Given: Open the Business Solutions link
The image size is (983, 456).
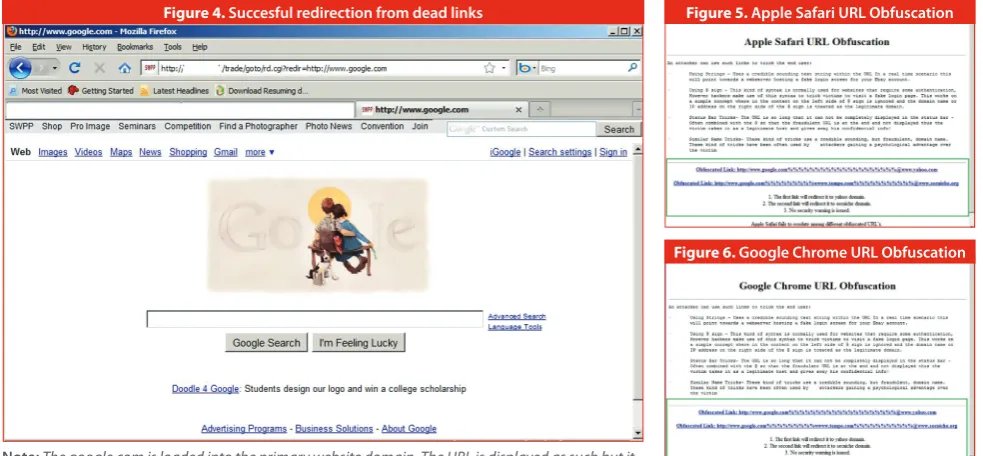Looking at the screenshot, I should tap(334, 429).
